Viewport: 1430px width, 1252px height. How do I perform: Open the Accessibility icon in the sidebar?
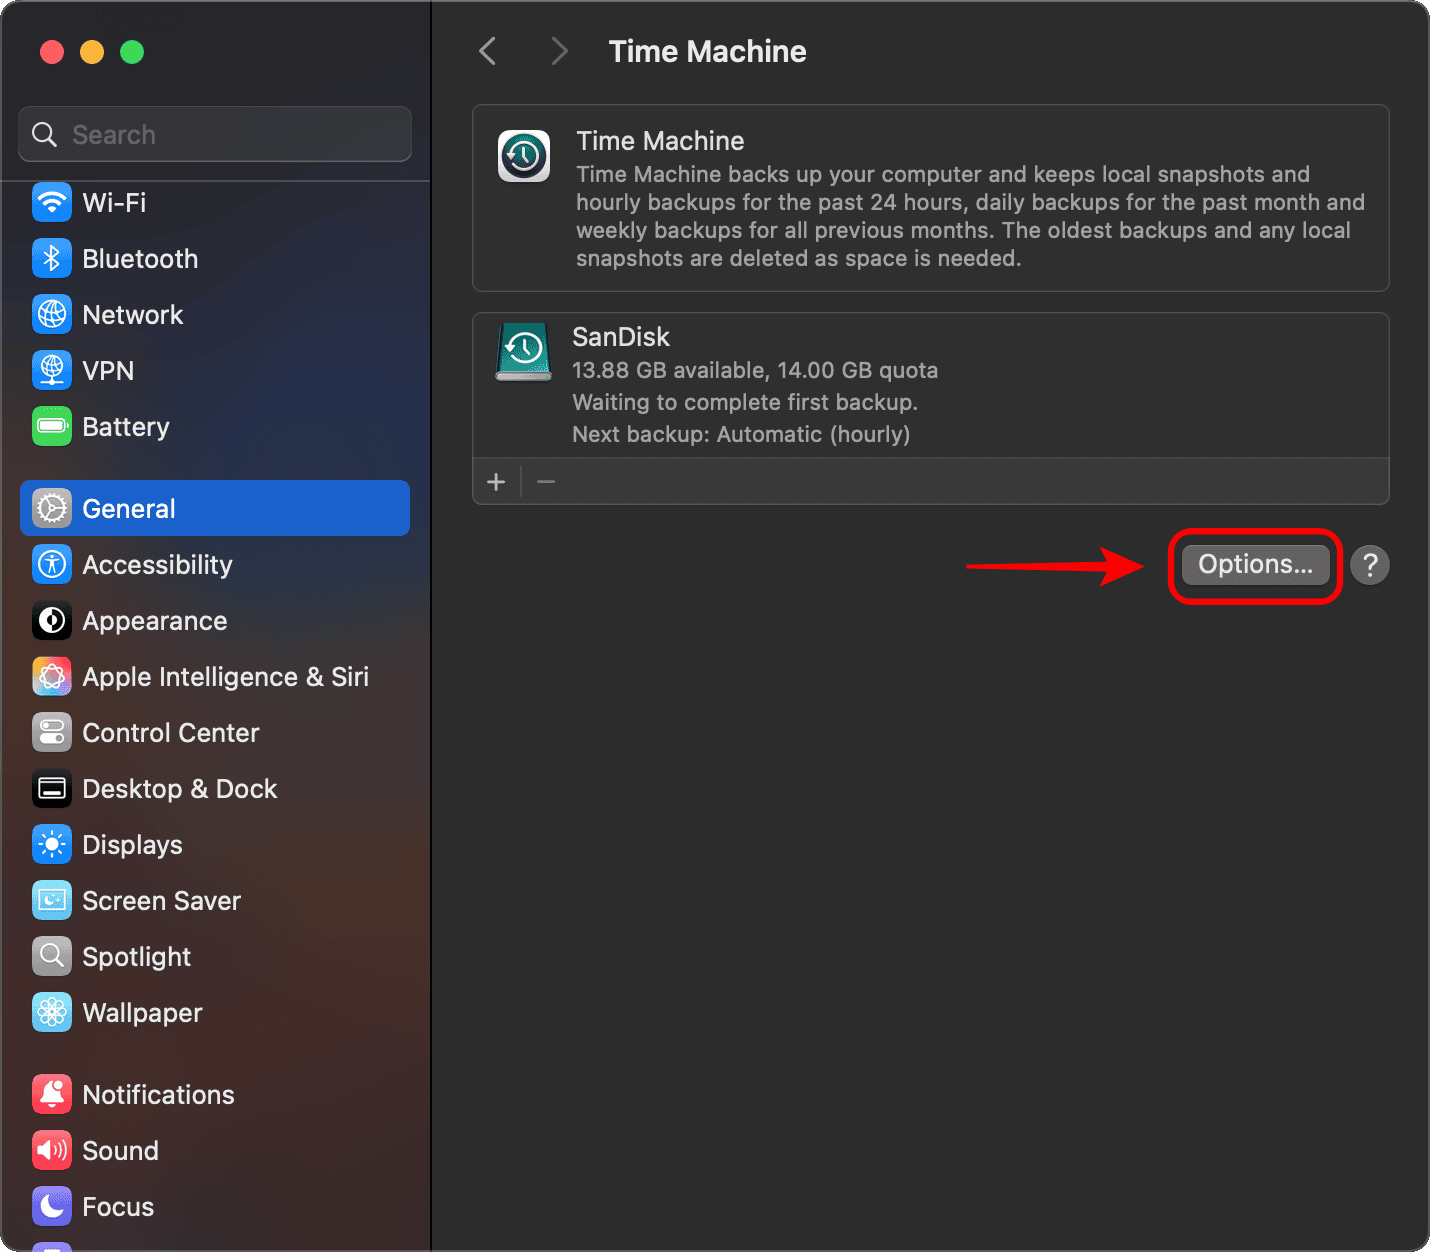52,565
